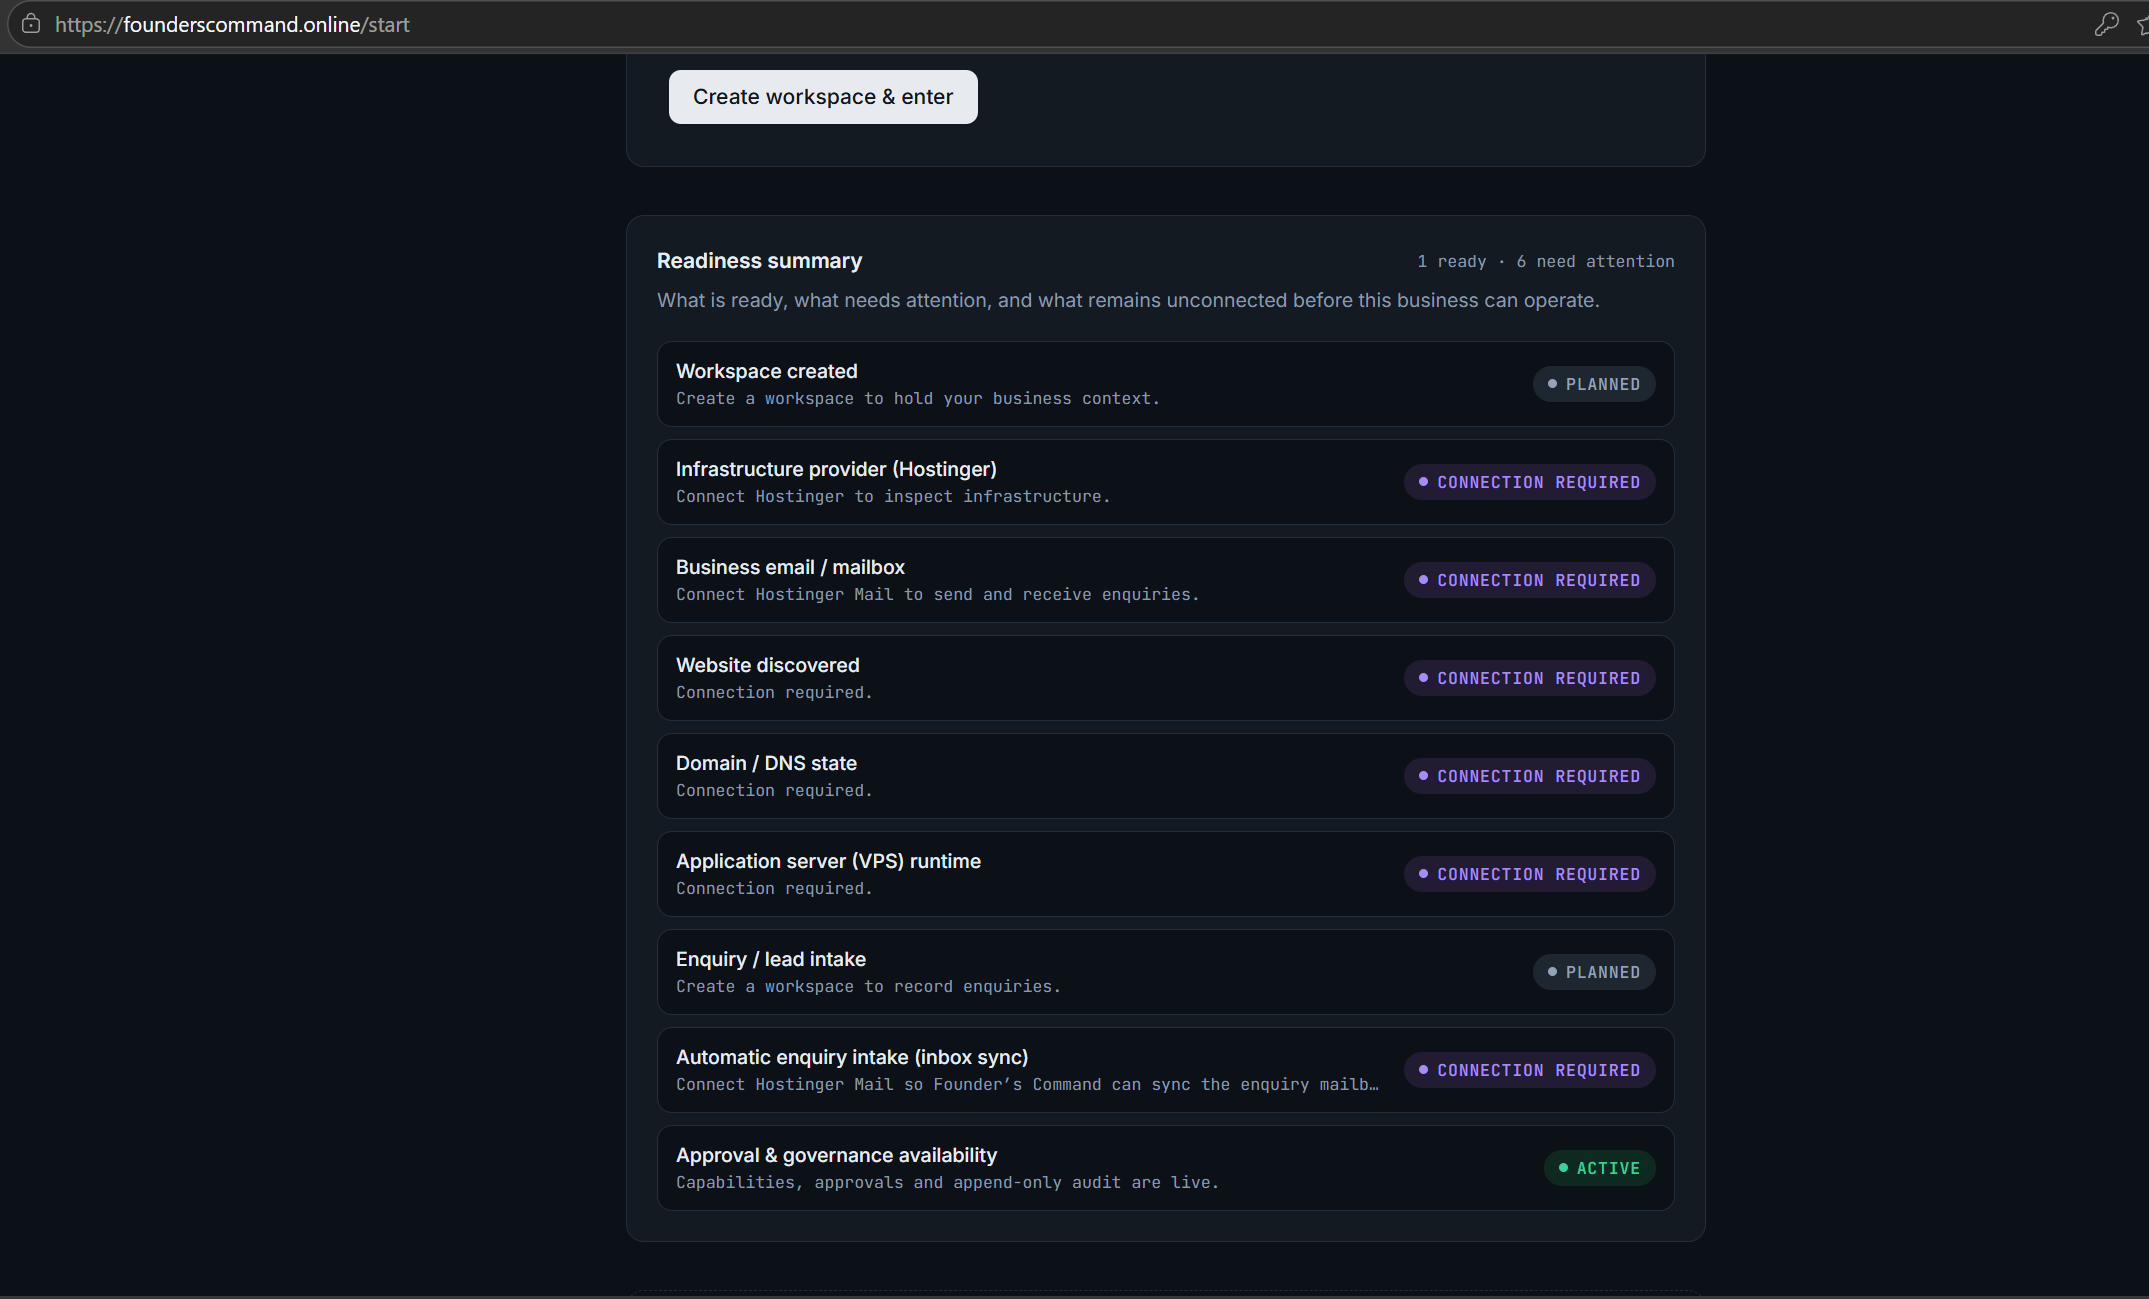
Task: Click CONNECTION REQUIRED badge for Domain / DNS state
Action: [x=1530, y=776]
